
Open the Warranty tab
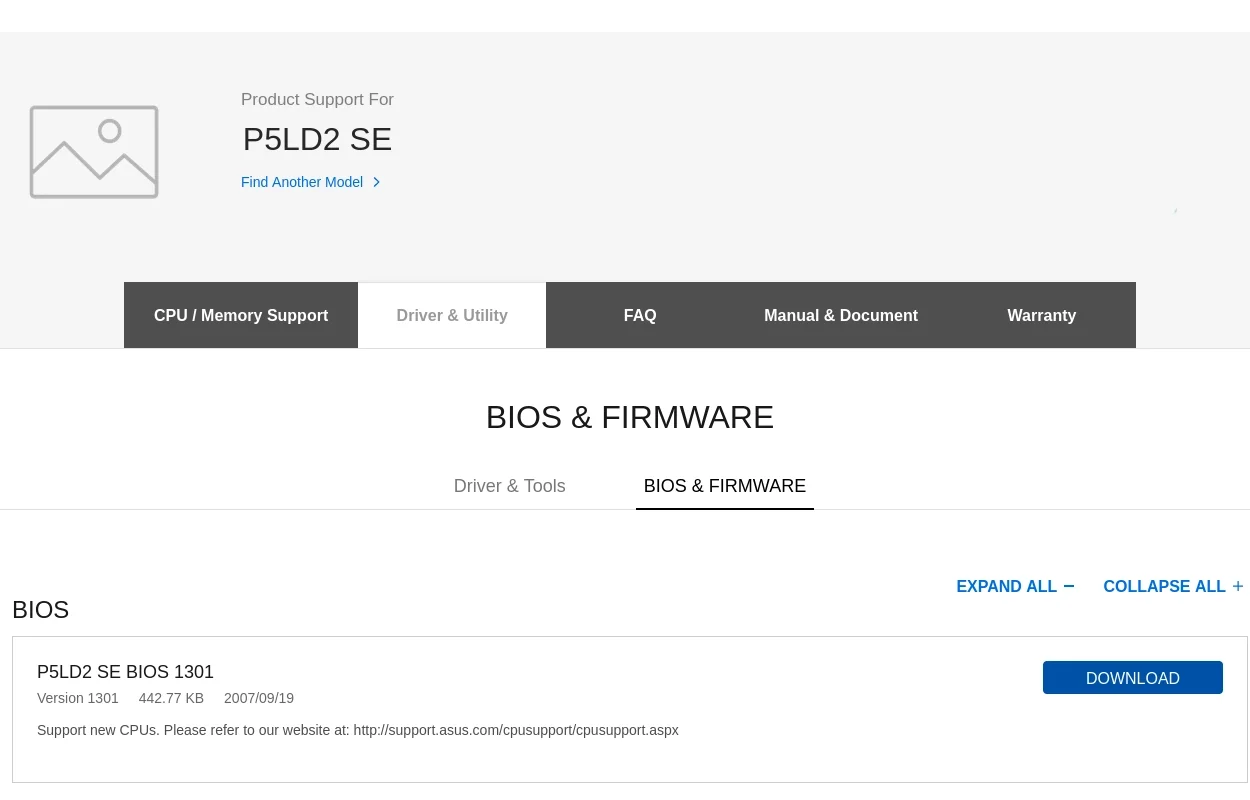tap(1041, 315)
